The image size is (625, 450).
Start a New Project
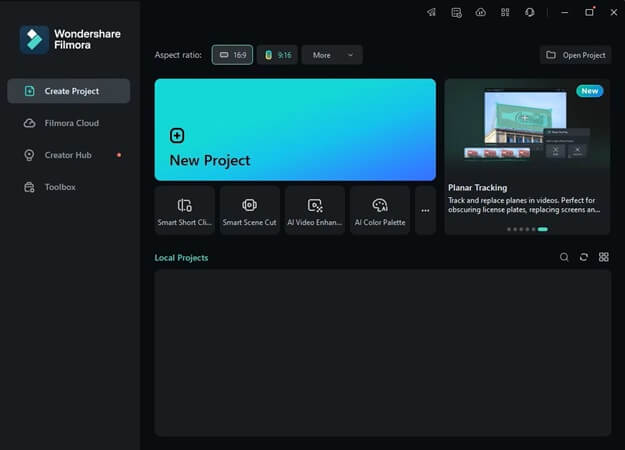295,130
